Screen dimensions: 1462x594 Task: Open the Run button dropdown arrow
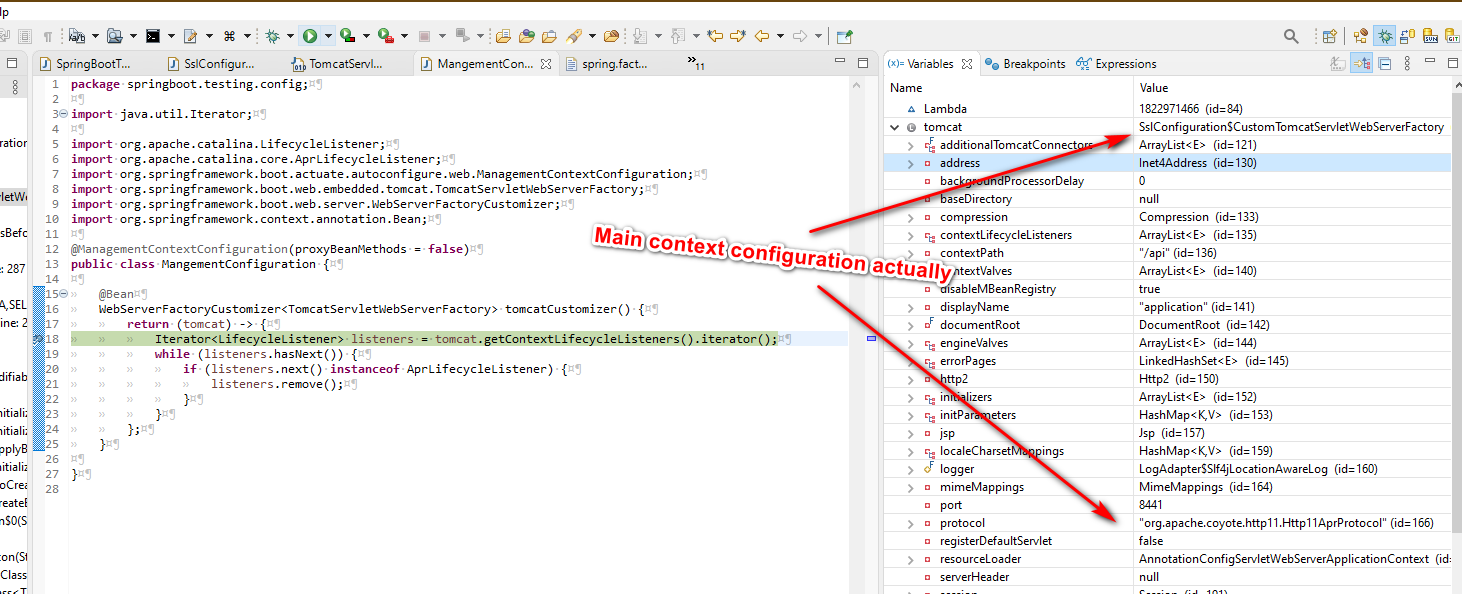click(x=327, y=36)
